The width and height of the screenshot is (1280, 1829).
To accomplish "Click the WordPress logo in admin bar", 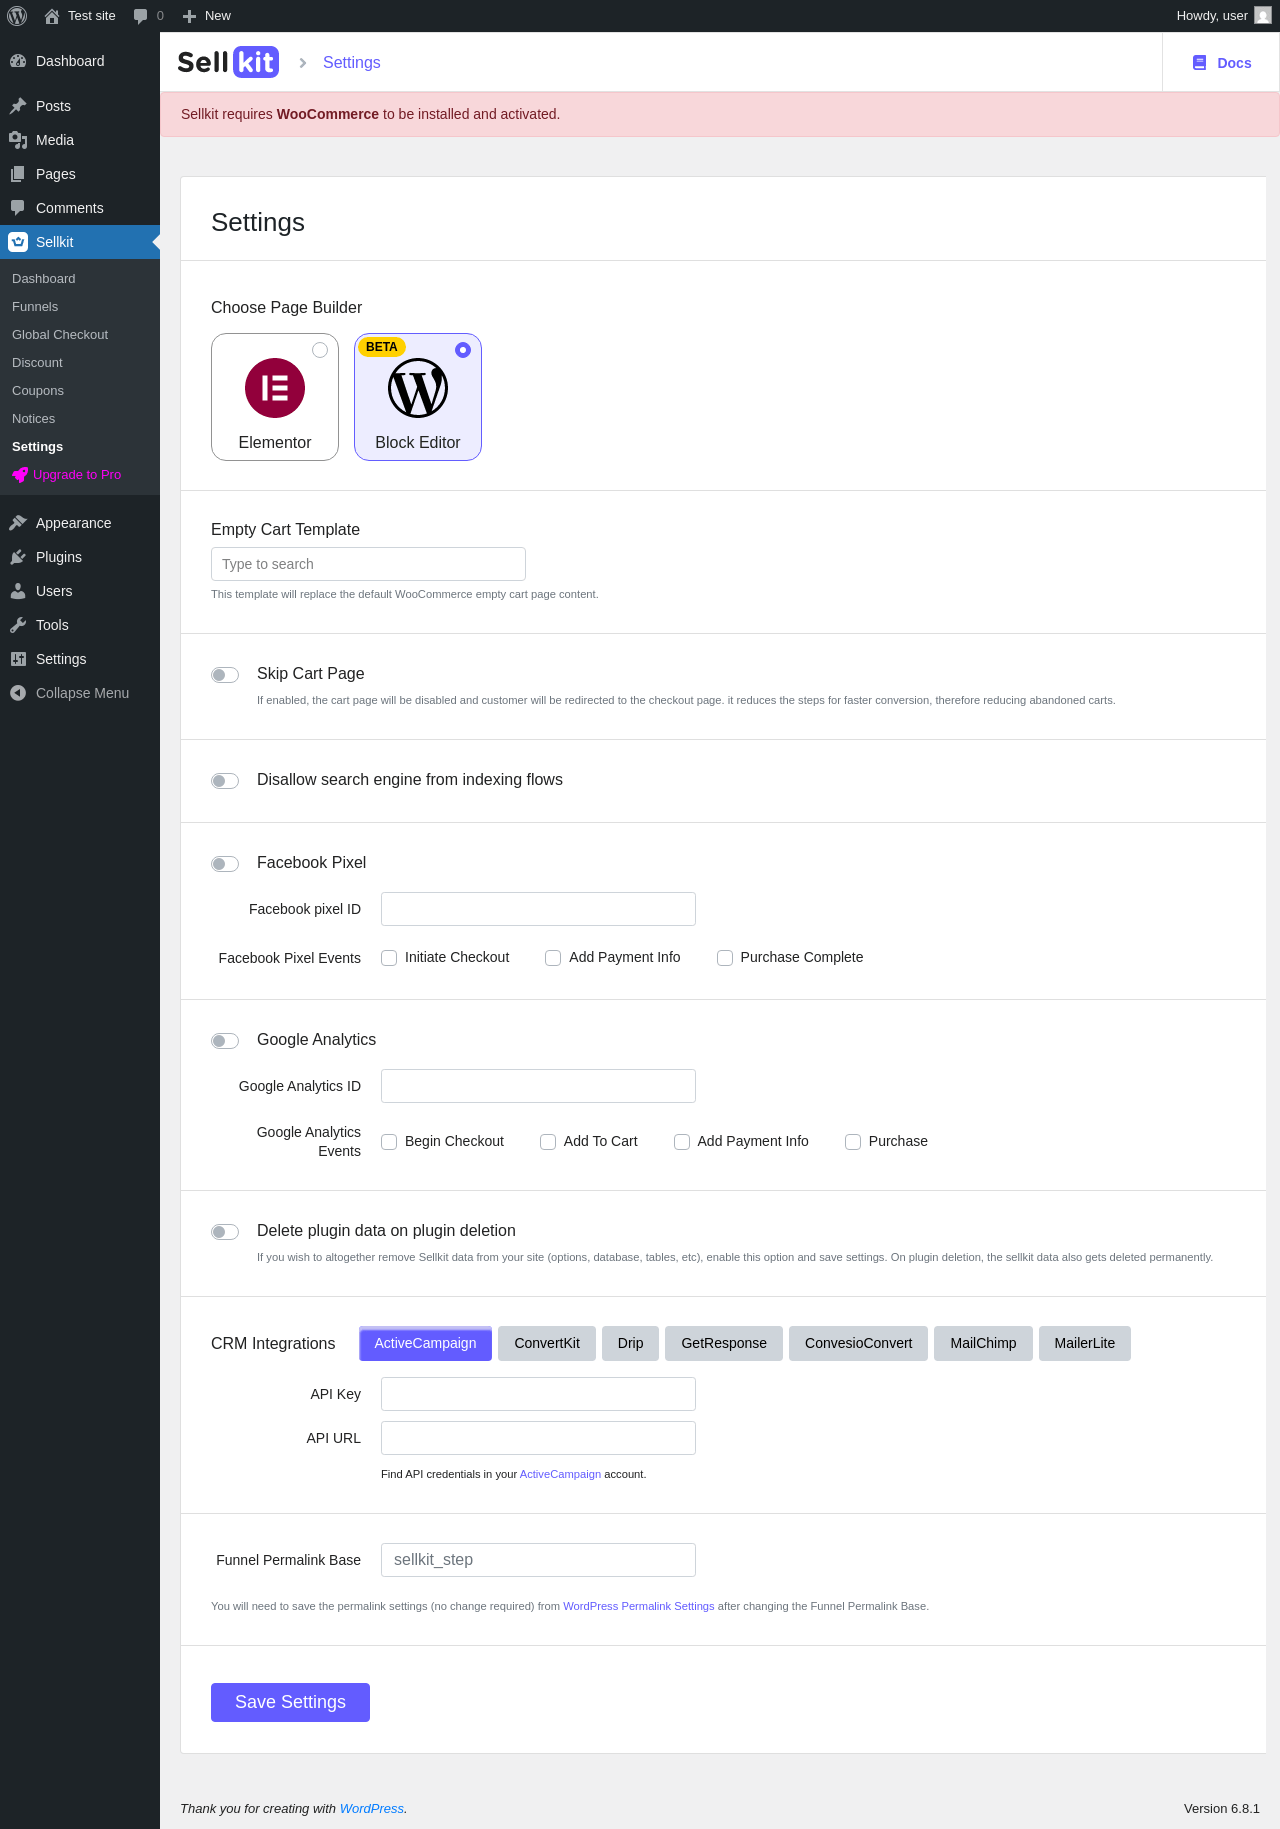I will point(17,16).
